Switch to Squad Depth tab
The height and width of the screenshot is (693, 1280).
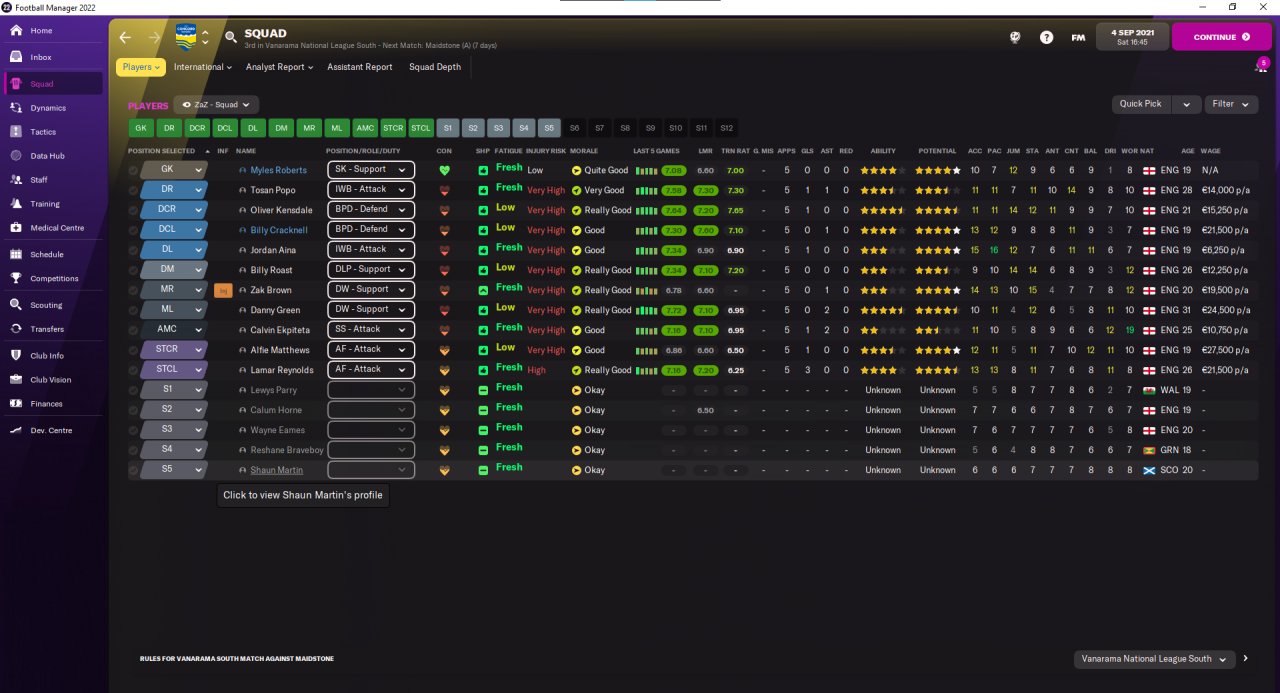point(435,67)
